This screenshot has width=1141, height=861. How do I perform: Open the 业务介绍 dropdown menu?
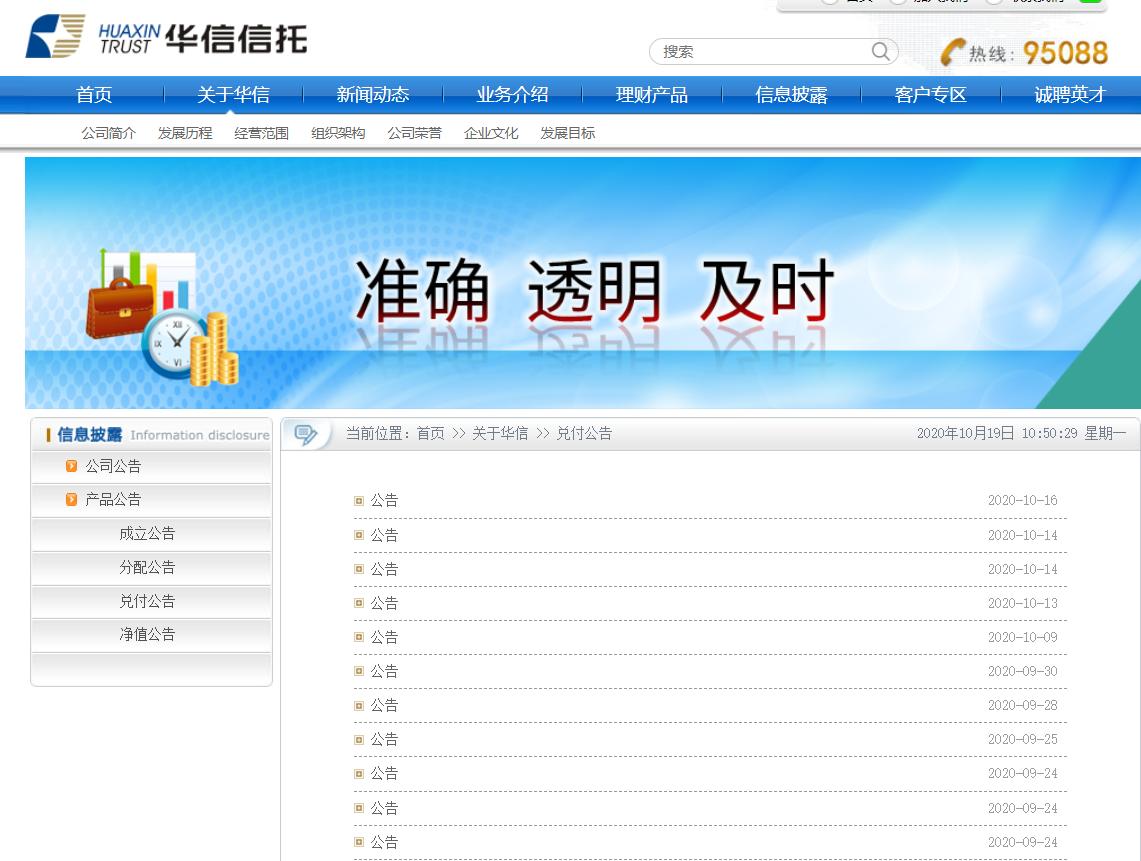click(511, 94)
